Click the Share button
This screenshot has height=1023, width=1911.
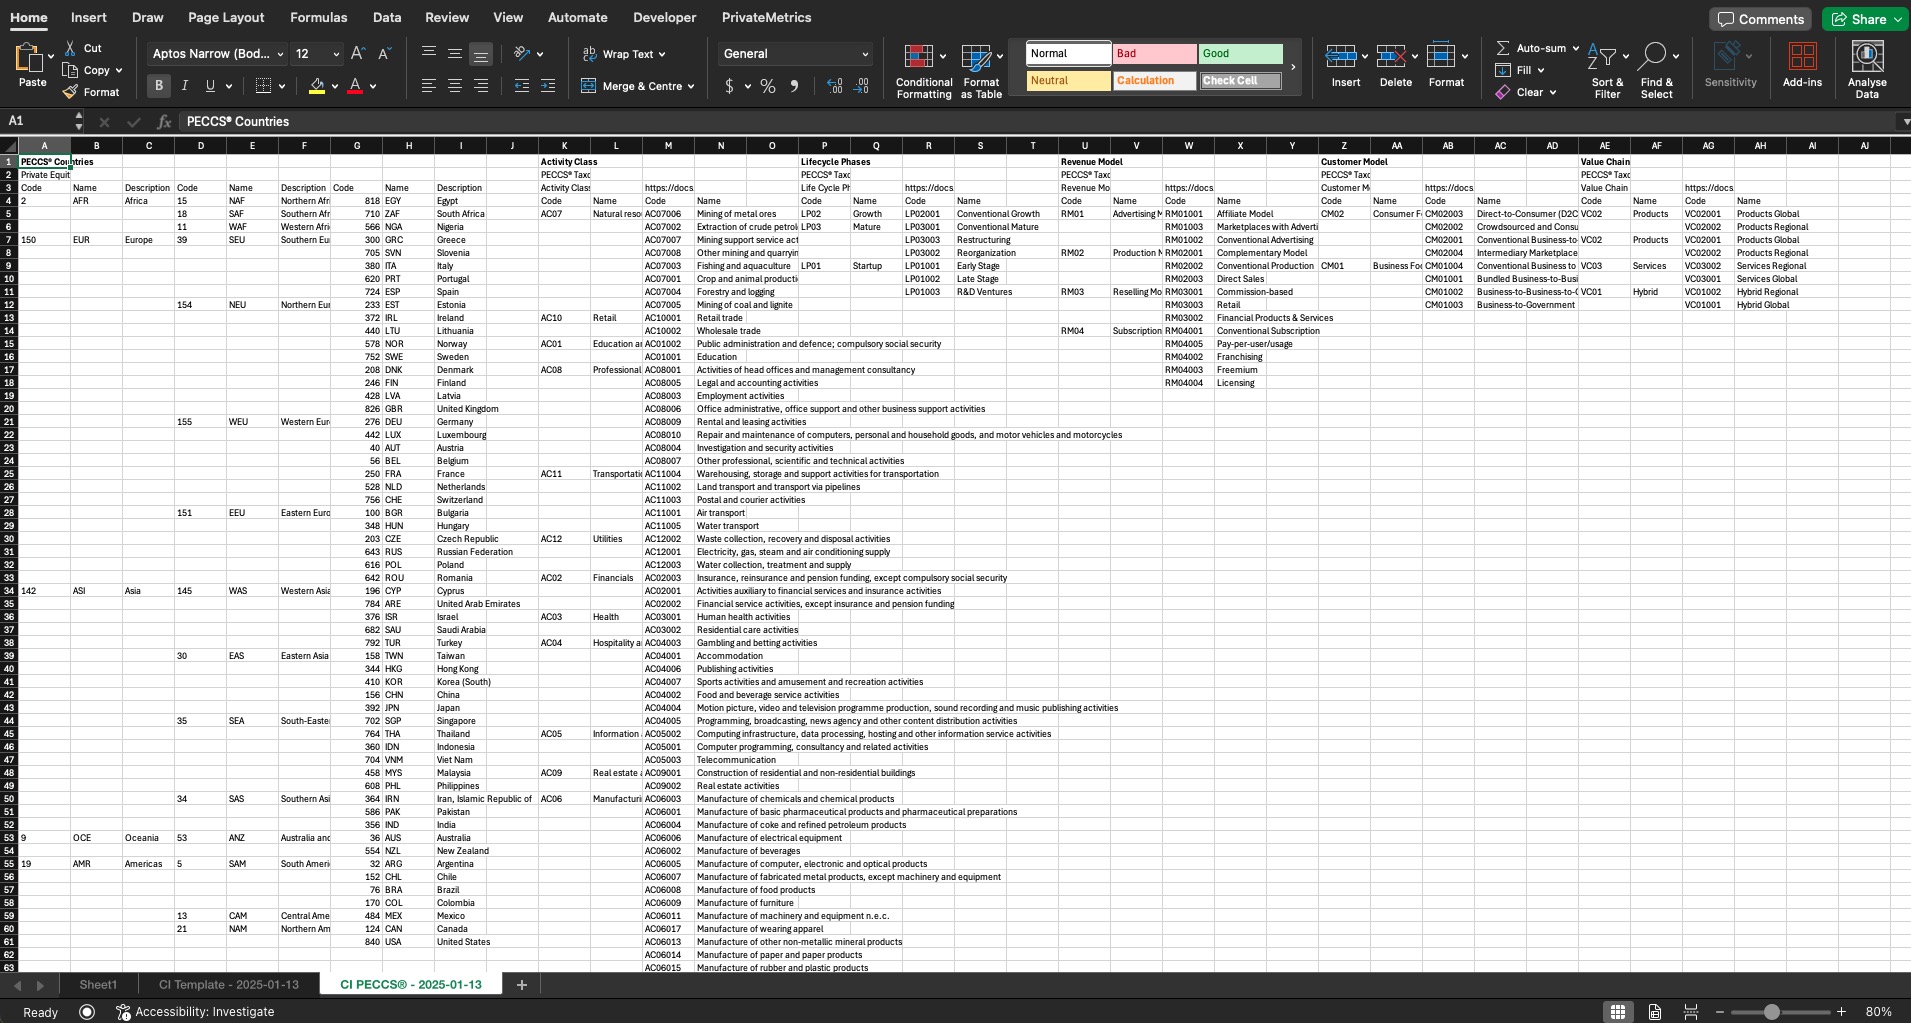[x=1866, y=19]
